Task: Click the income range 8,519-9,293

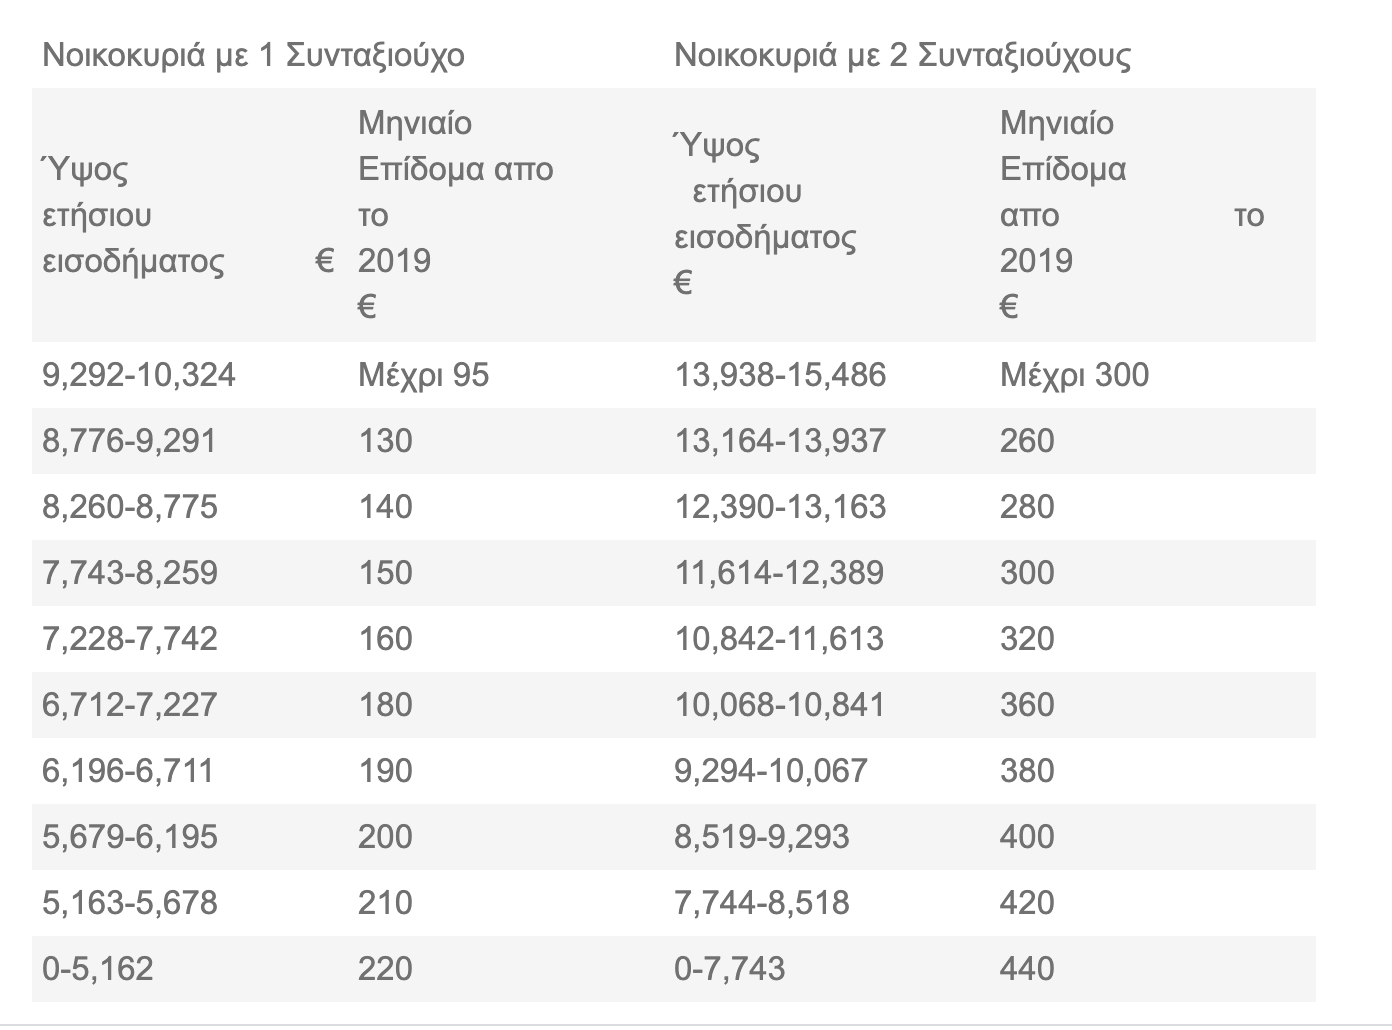Action: click(762, 837)
